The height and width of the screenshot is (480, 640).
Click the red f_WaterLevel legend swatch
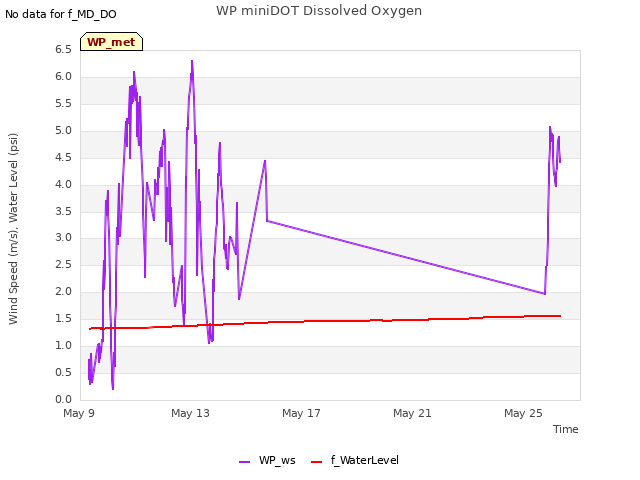316,462
